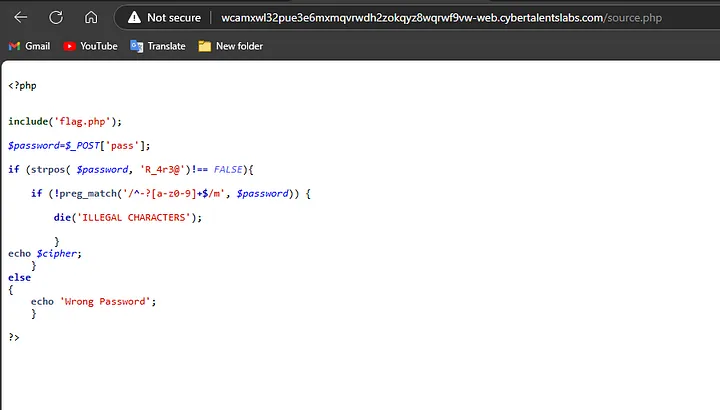Open the New folder bookmark folder

[231, 46]
